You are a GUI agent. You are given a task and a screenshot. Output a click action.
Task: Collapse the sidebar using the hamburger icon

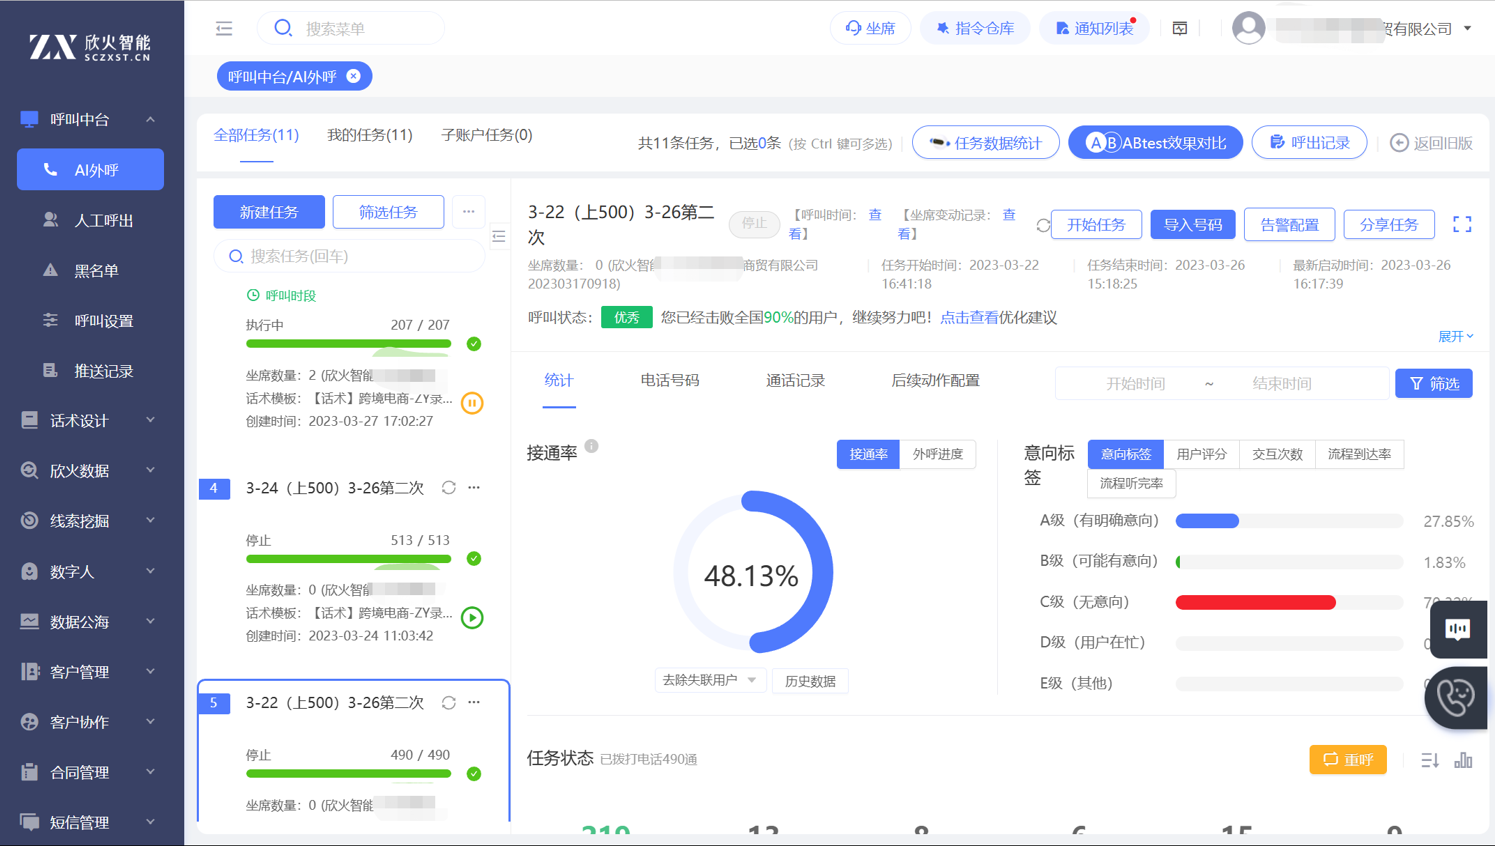click(x=224, y=29)
